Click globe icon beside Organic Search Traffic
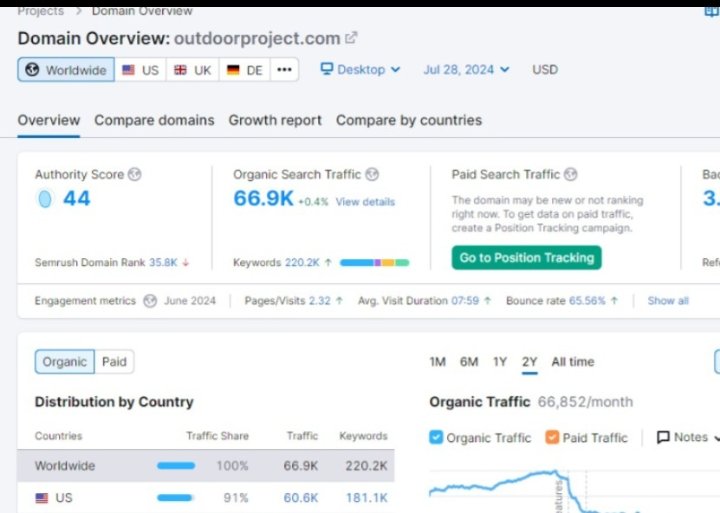720x513 pixels. (372, 175)
